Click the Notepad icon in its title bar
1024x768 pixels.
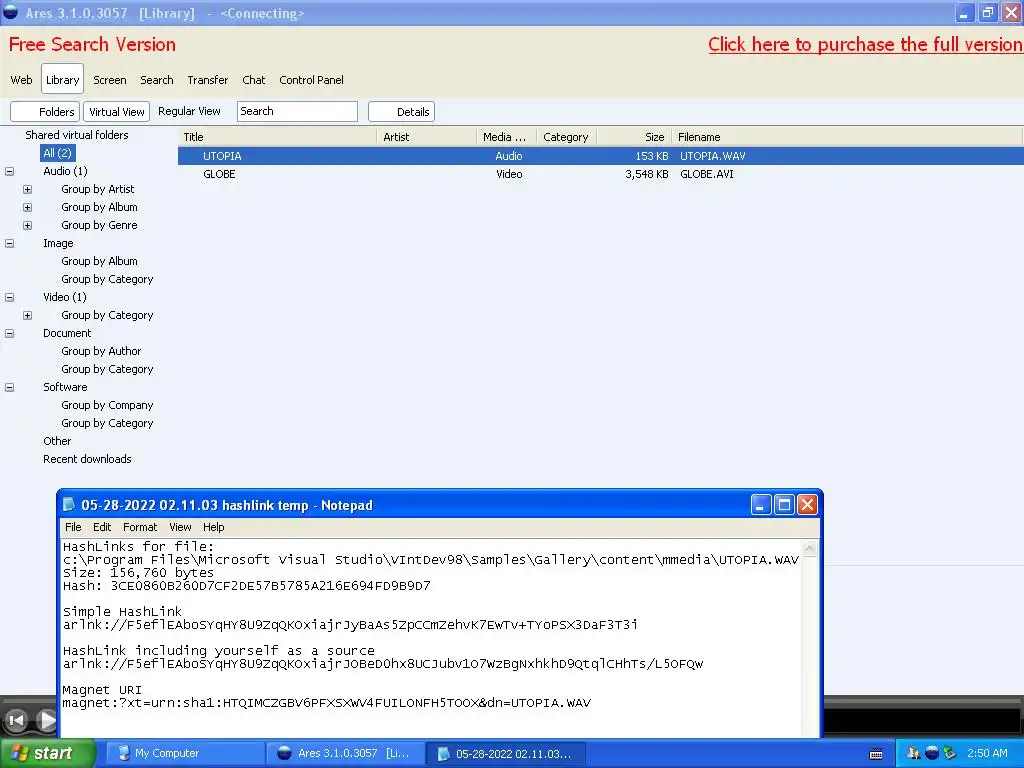pyautogui.click(x=69, y=505)
